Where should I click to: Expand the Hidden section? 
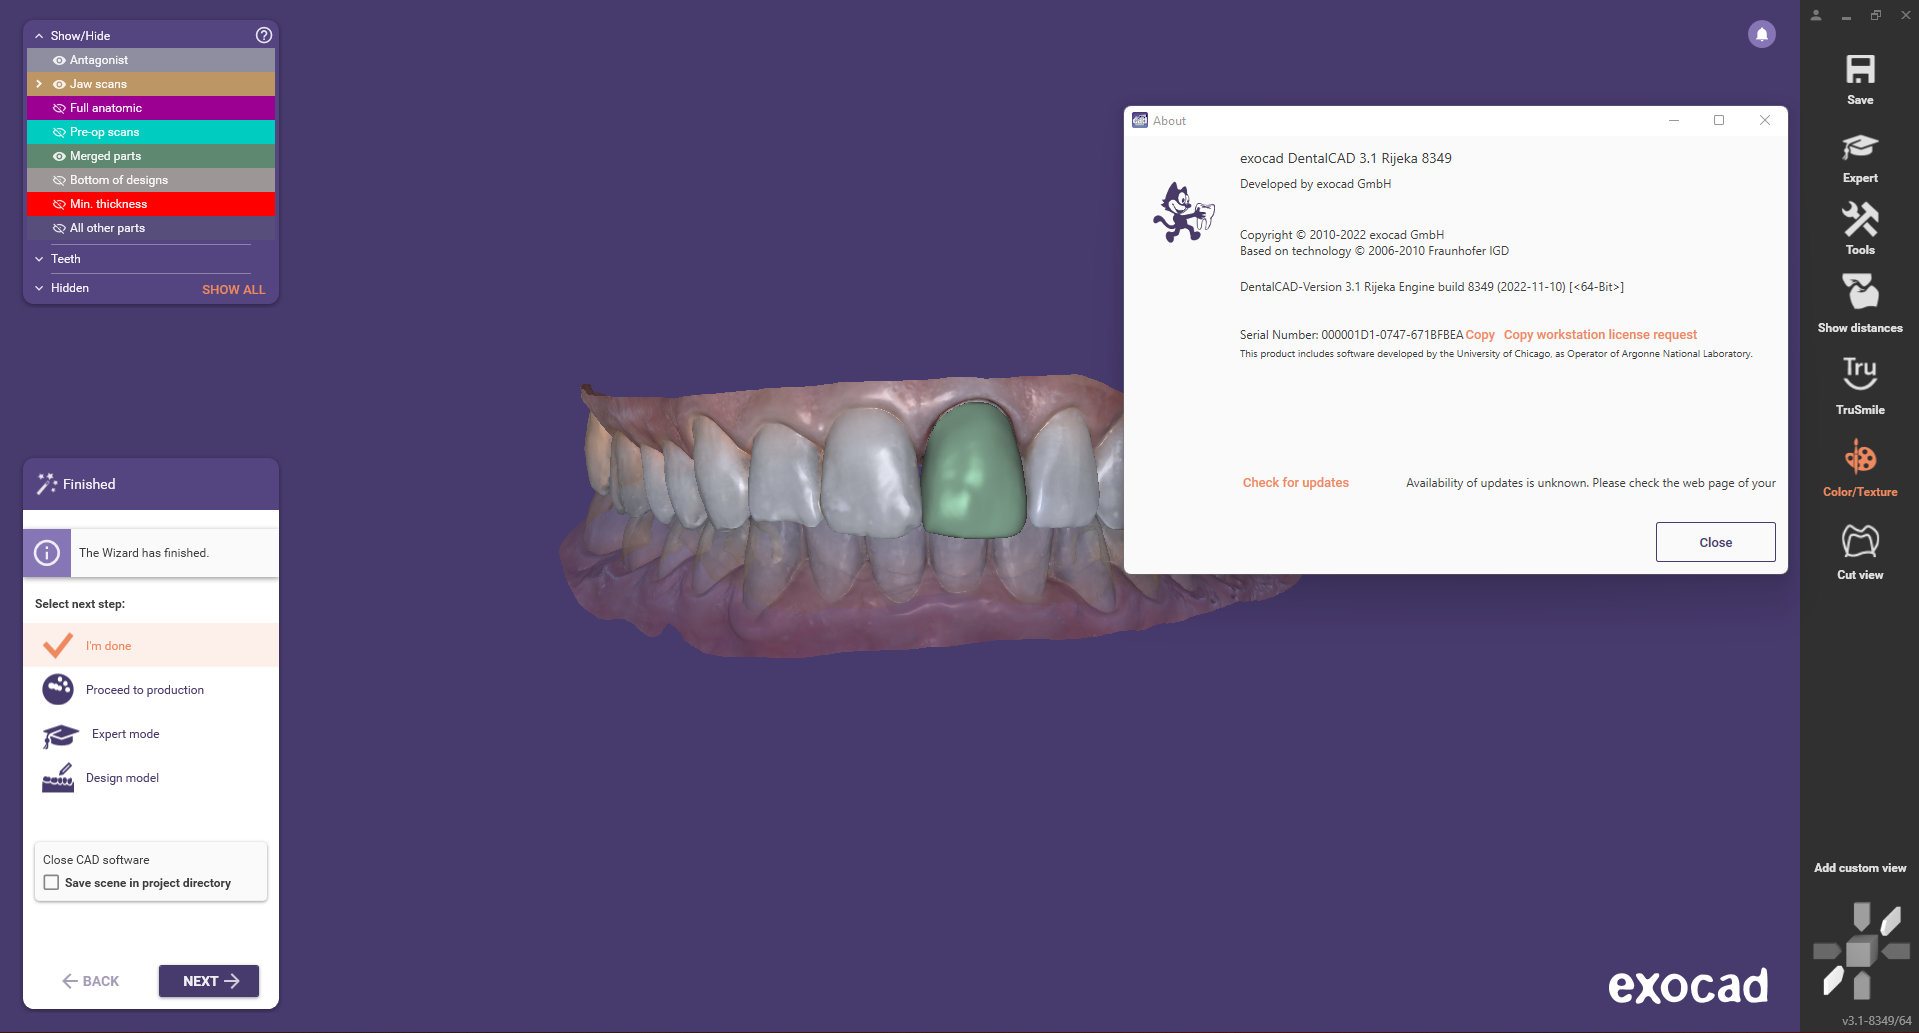[x=39, y=288]
